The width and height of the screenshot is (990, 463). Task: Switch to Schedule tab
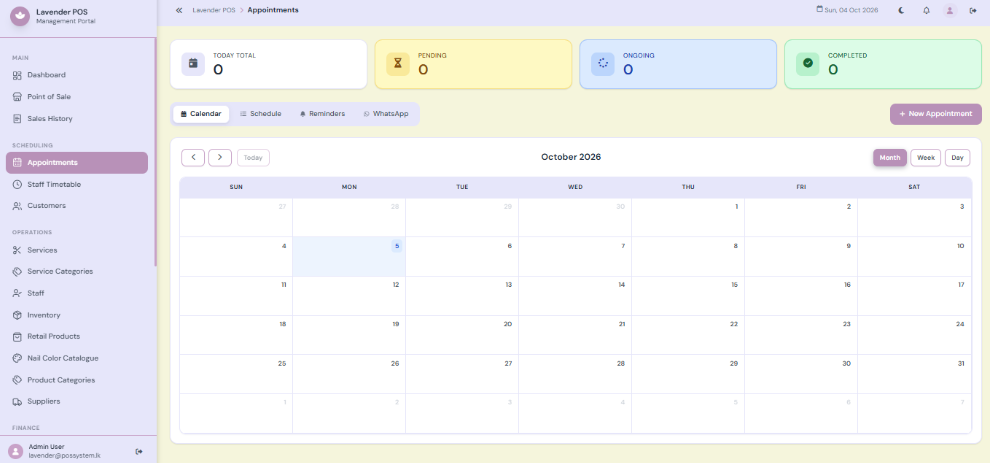pos(261,114)
